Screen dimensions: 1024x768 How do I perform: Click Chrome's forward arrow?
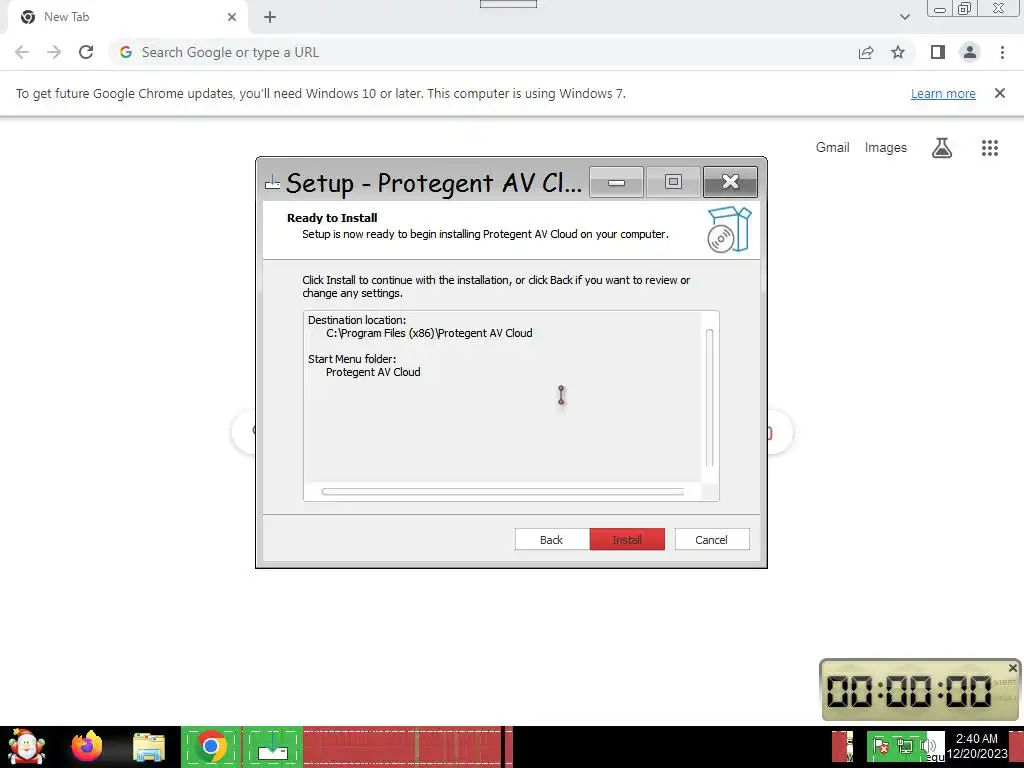pyautogui.click(x=54, y=52)
